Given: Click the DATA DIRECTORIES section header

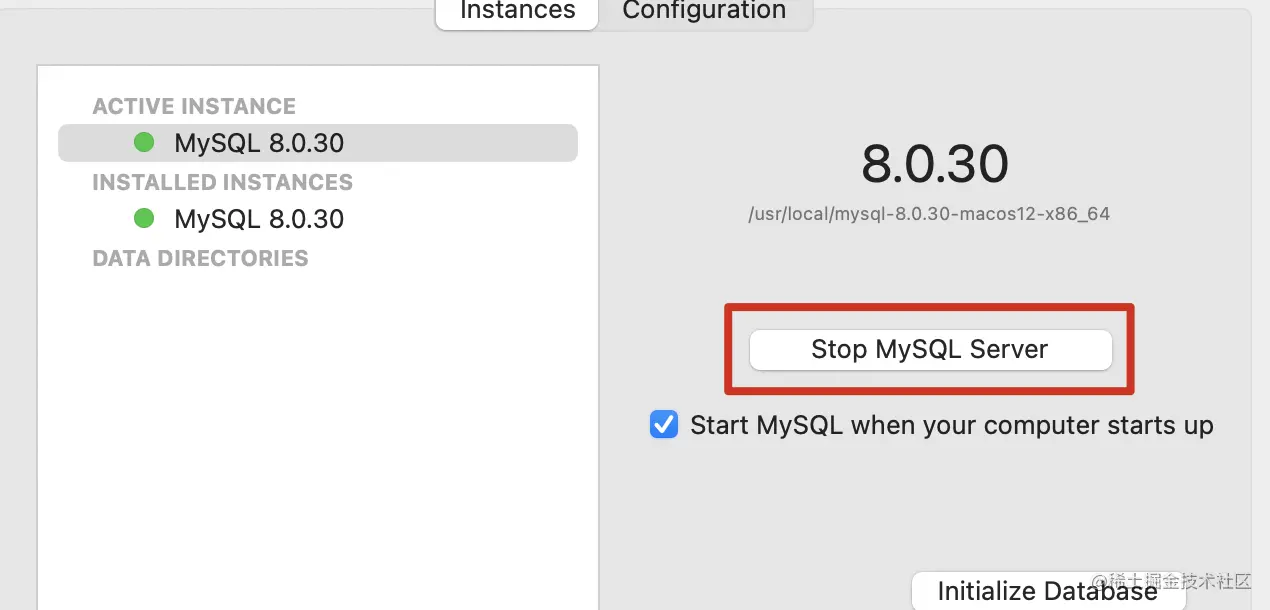Looking at the screenshot, I should 200,258.
